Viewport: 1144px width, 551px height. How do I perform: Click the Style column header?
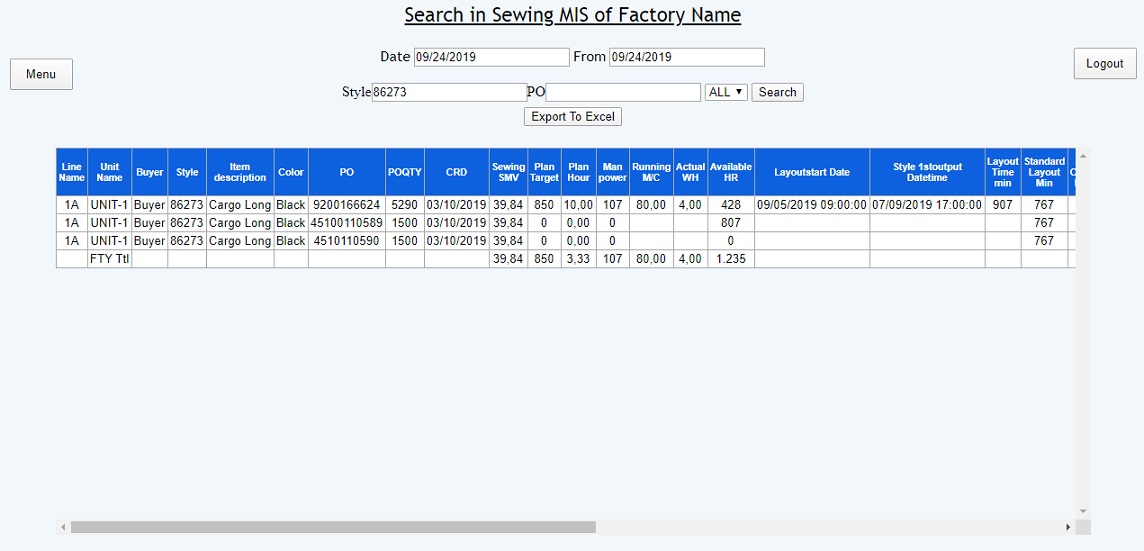(187, 172)
